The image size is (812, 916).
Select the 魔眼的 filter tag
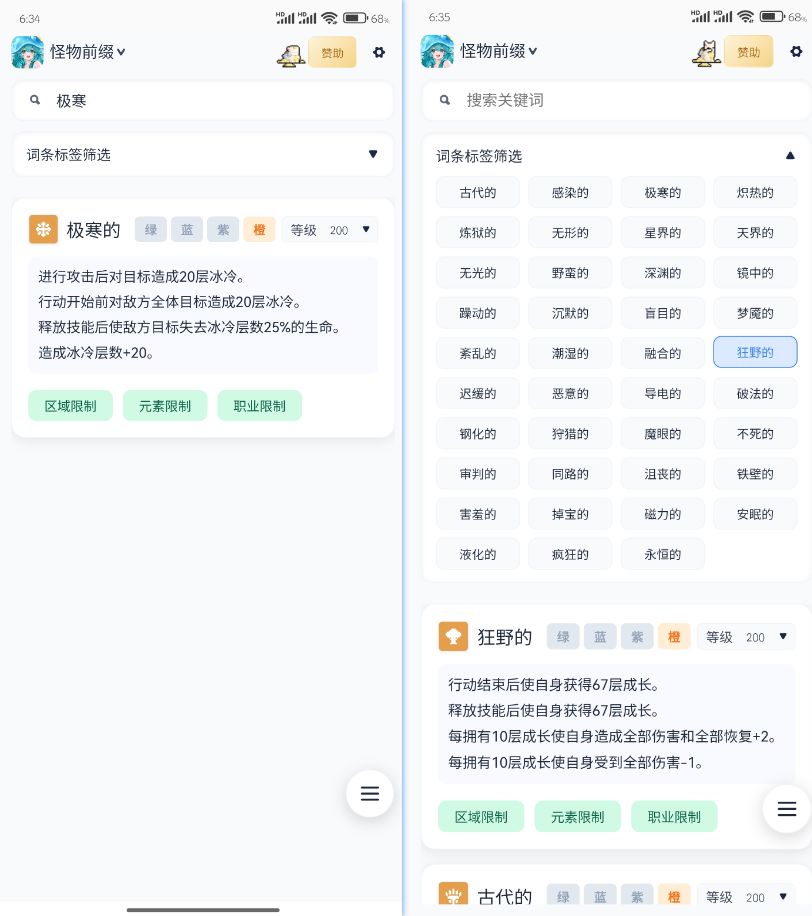662,434
